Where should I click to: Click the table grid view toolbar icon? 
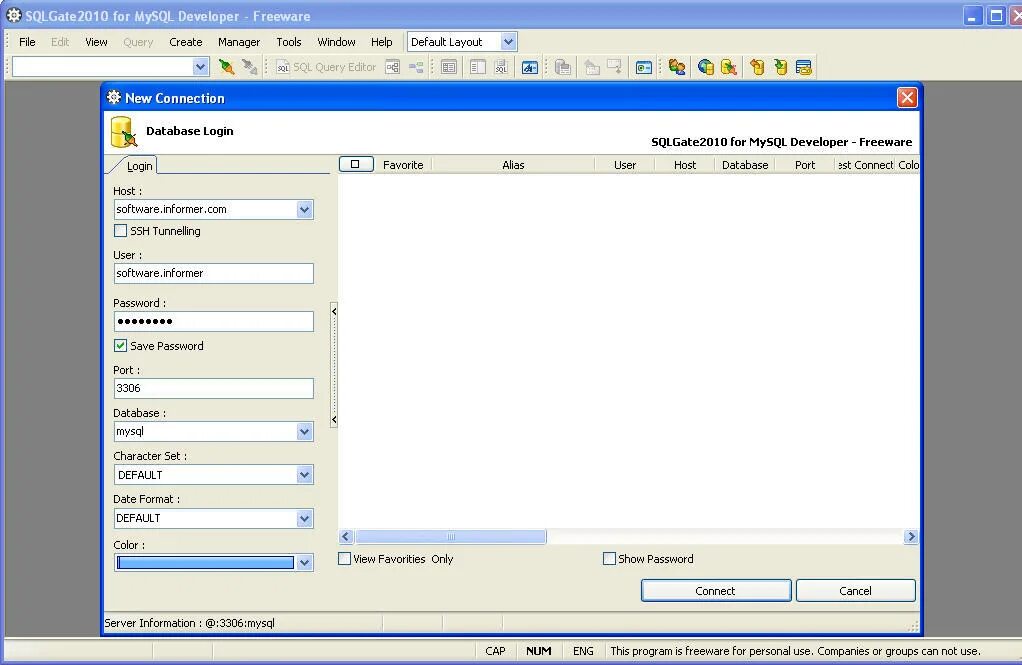click(x=448, y=66)
